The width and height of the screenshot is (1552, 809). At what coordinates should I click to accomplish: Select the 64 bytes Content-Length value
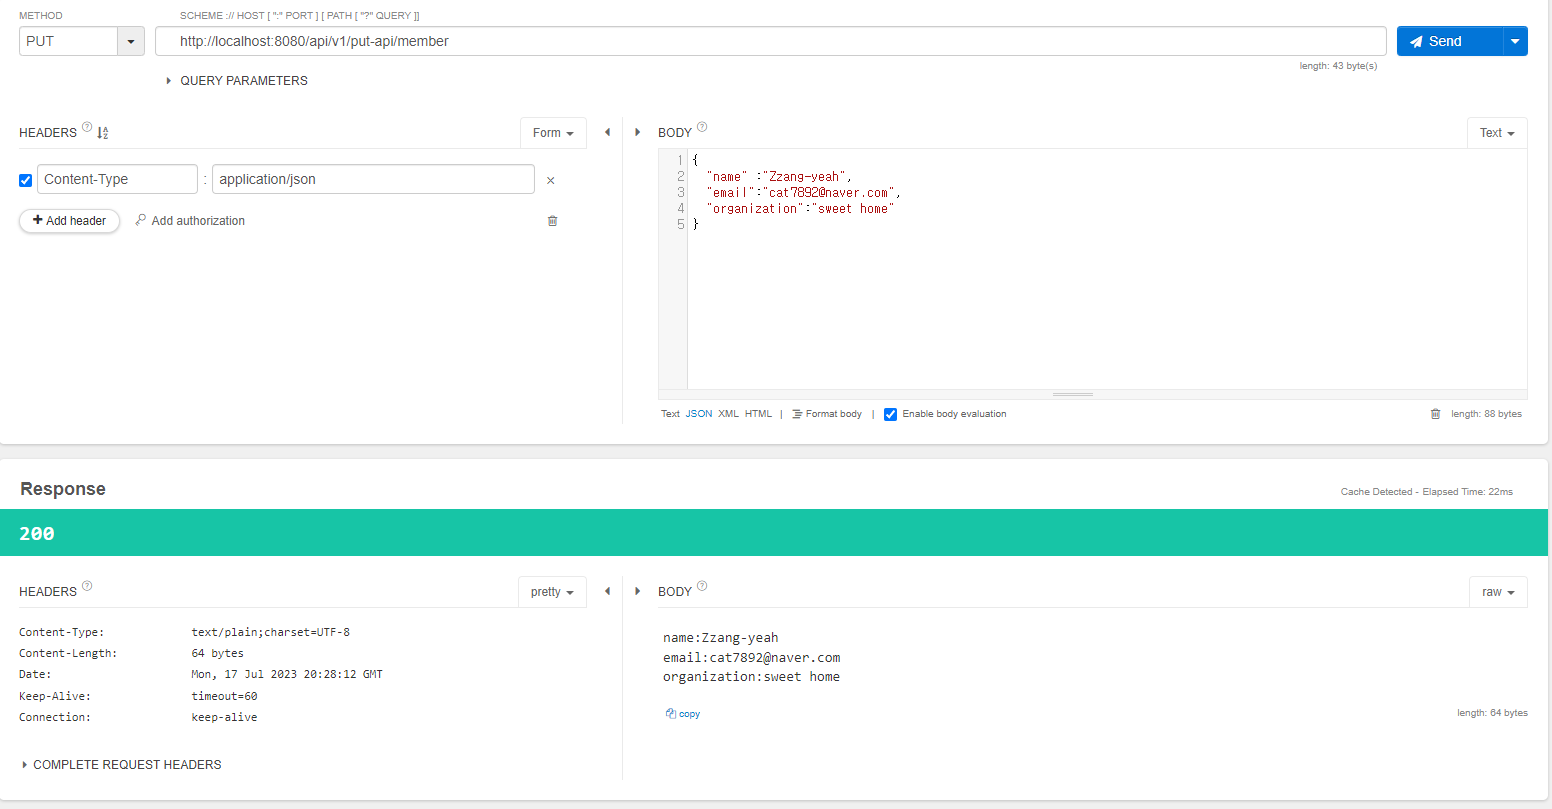coord(218,653)
